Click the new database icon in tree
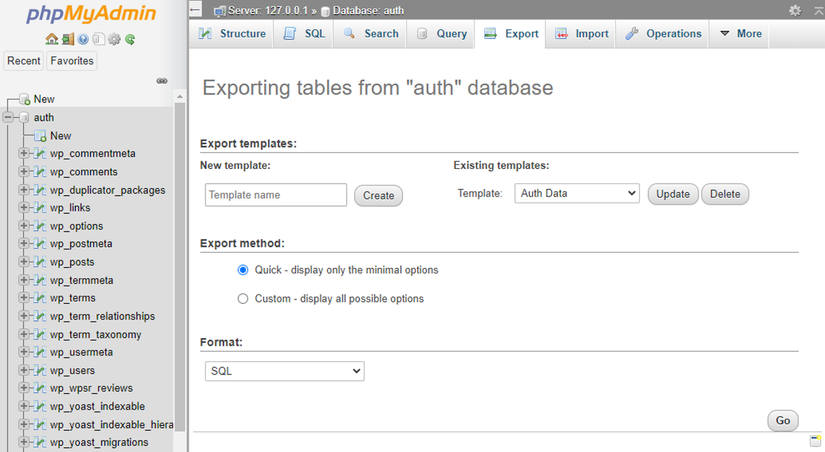Screen dimensions: 825x452 [25, 99]
